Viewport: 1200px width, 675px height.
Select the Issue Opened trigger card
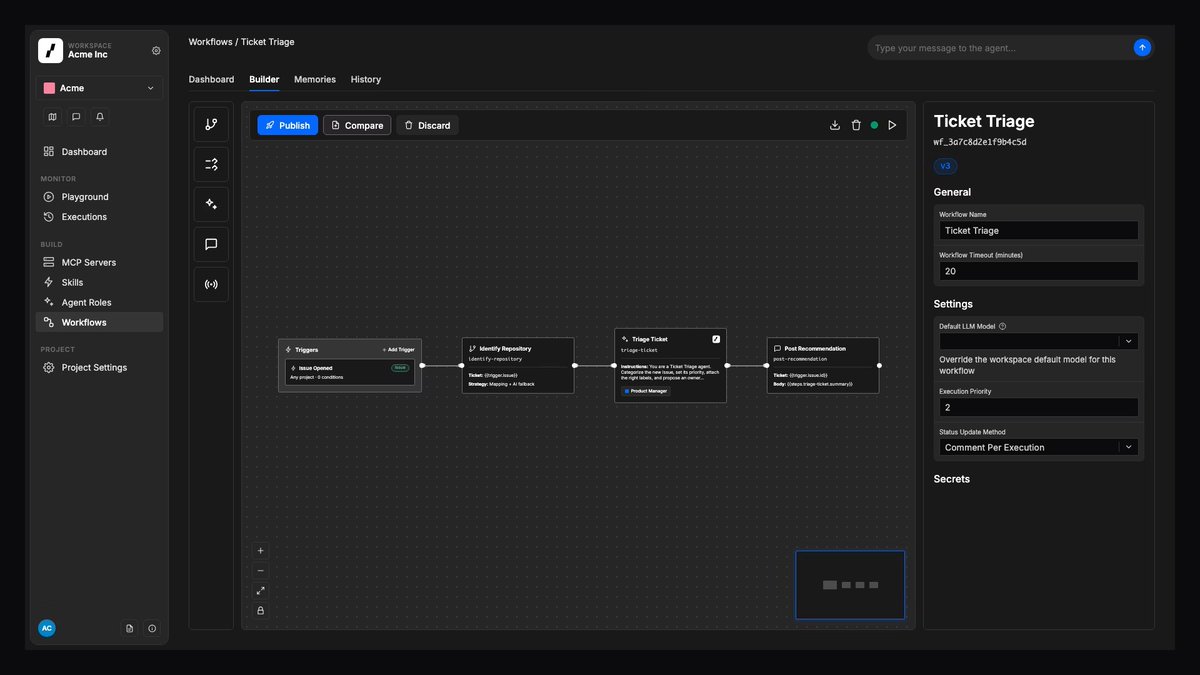(x=350, y=372)
